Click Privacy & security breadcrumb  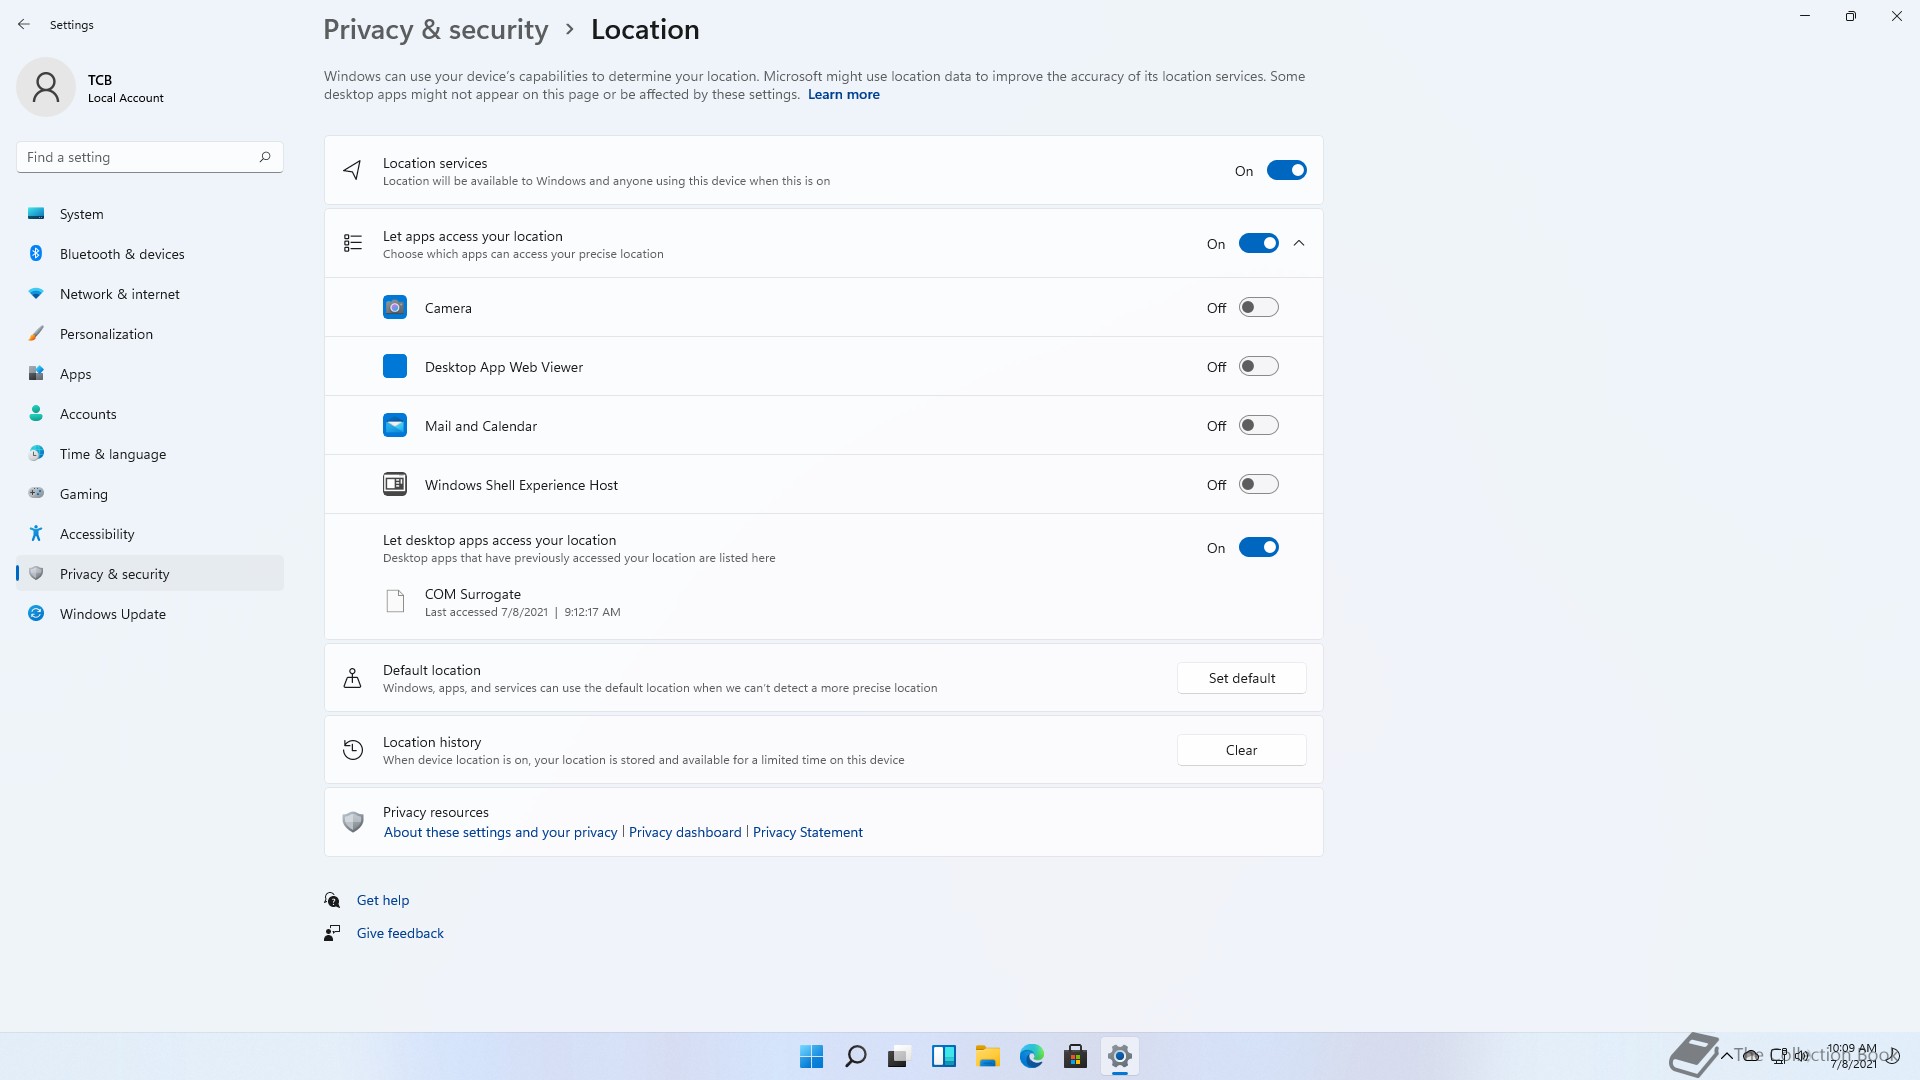(435, 29)
